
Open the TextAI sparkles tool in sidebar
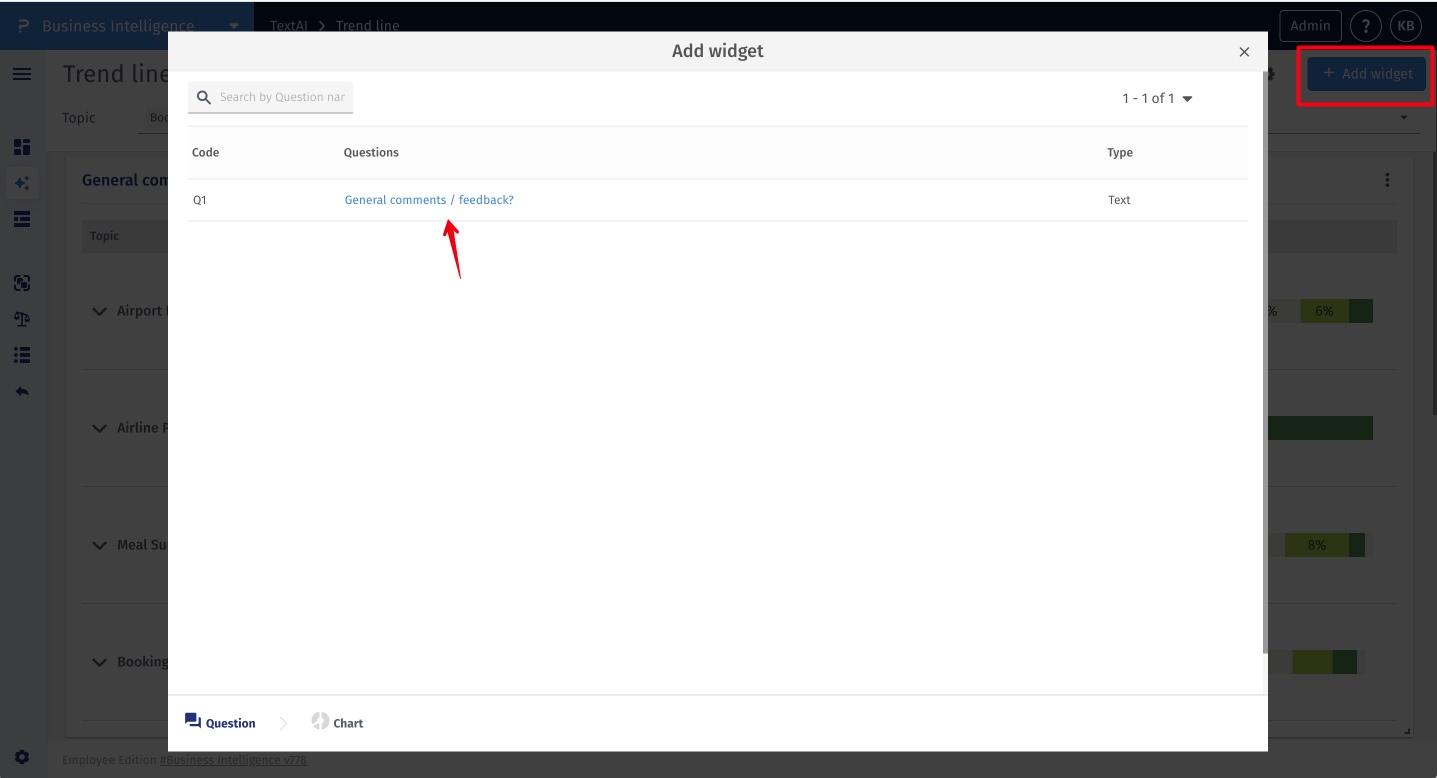coord(21,182)
